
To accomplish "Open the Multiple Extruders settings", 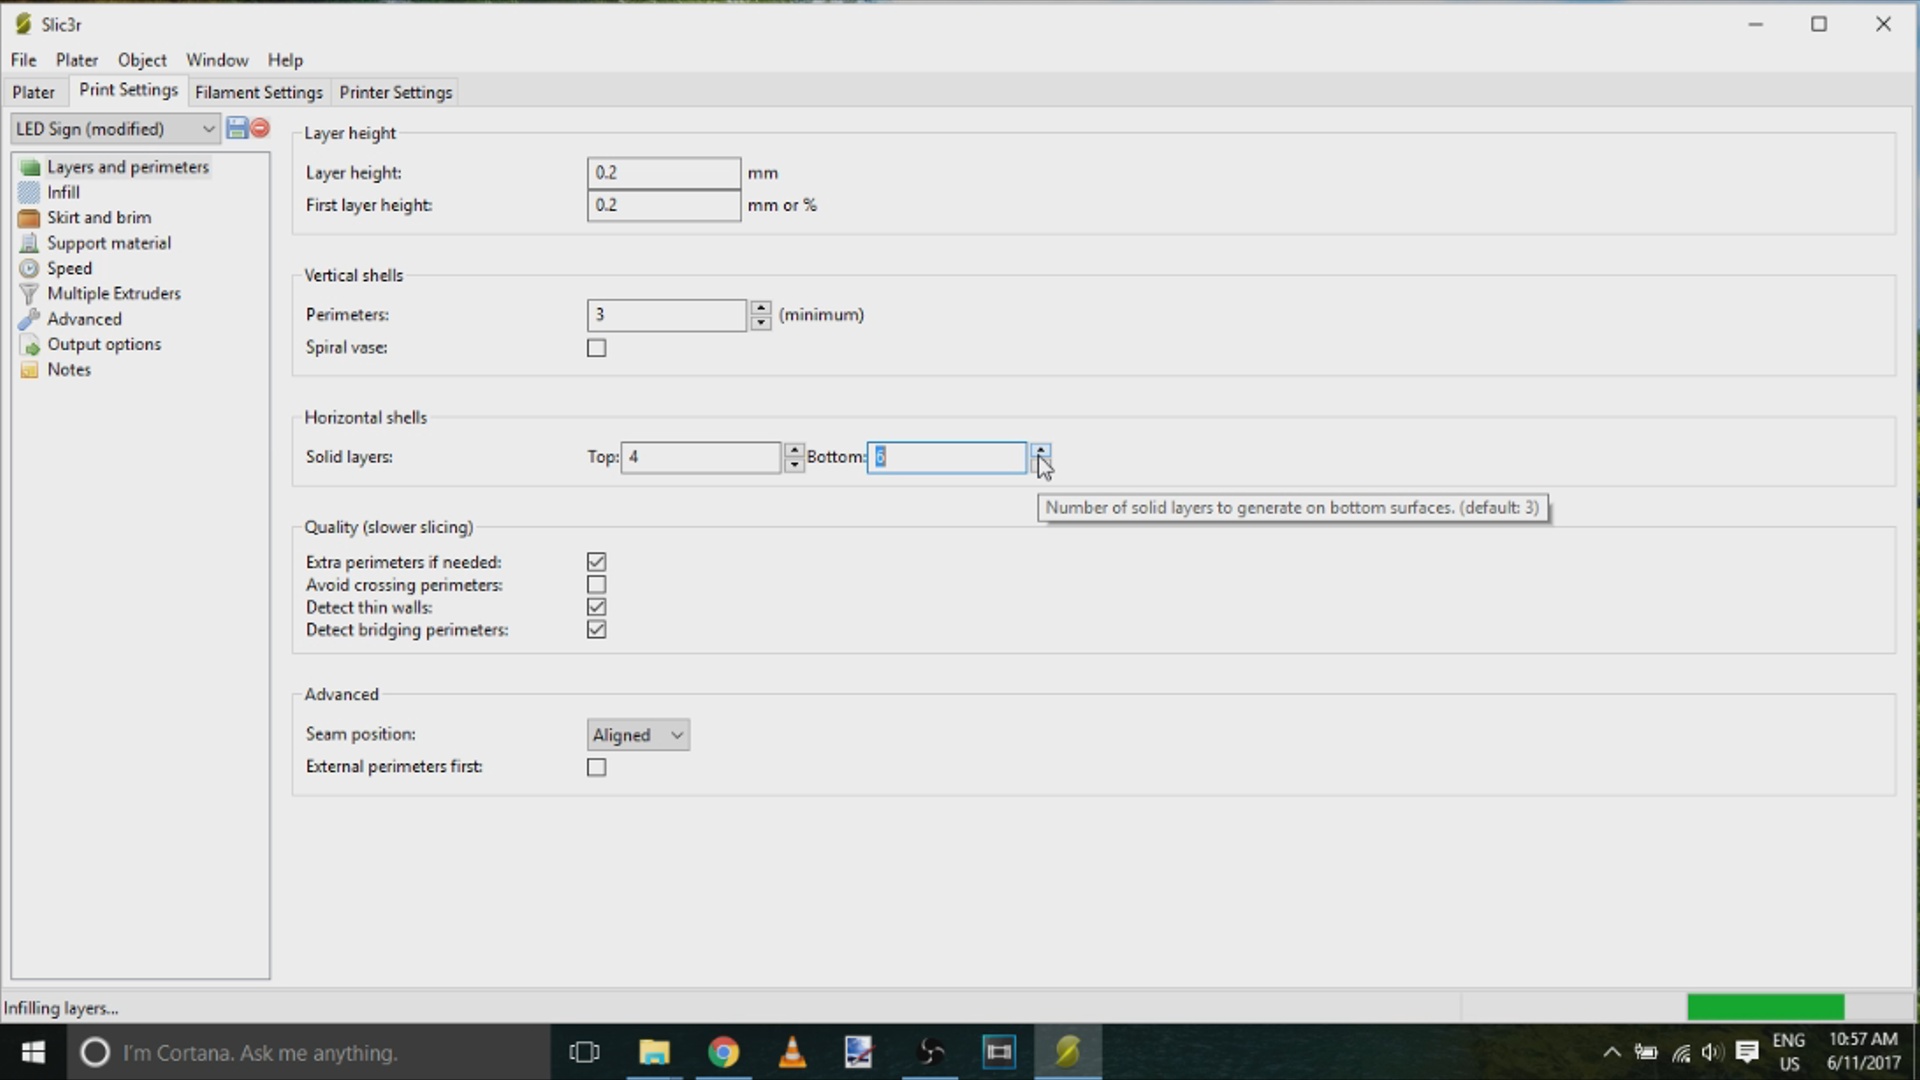I will click(113, 293).
